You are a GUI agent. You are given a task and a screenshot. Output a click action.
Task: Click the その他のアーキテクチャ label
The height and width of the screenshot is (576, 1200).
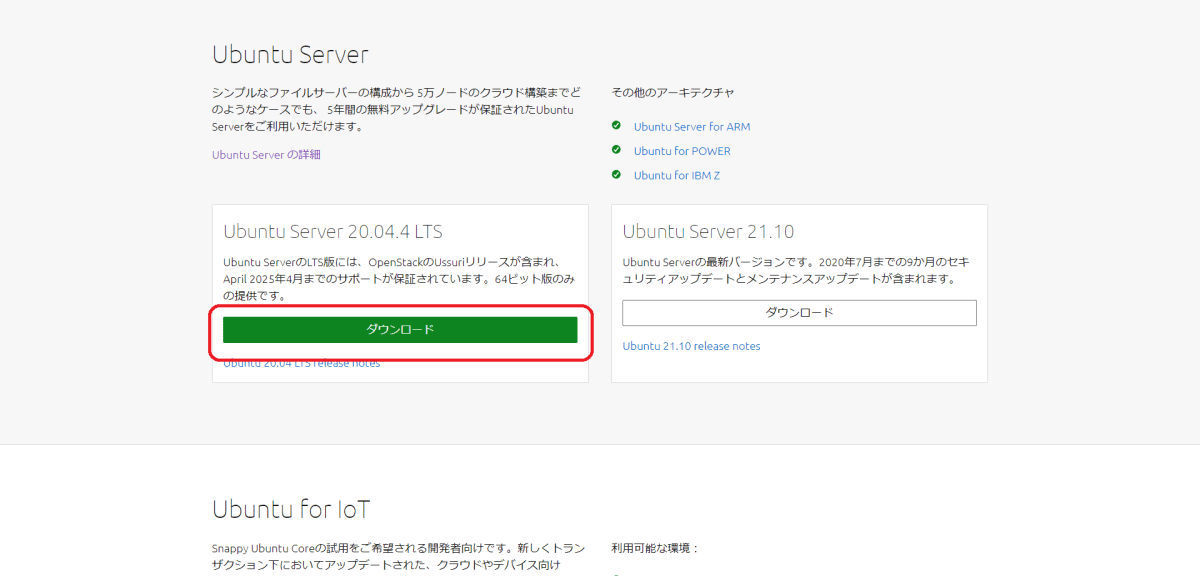673,92
